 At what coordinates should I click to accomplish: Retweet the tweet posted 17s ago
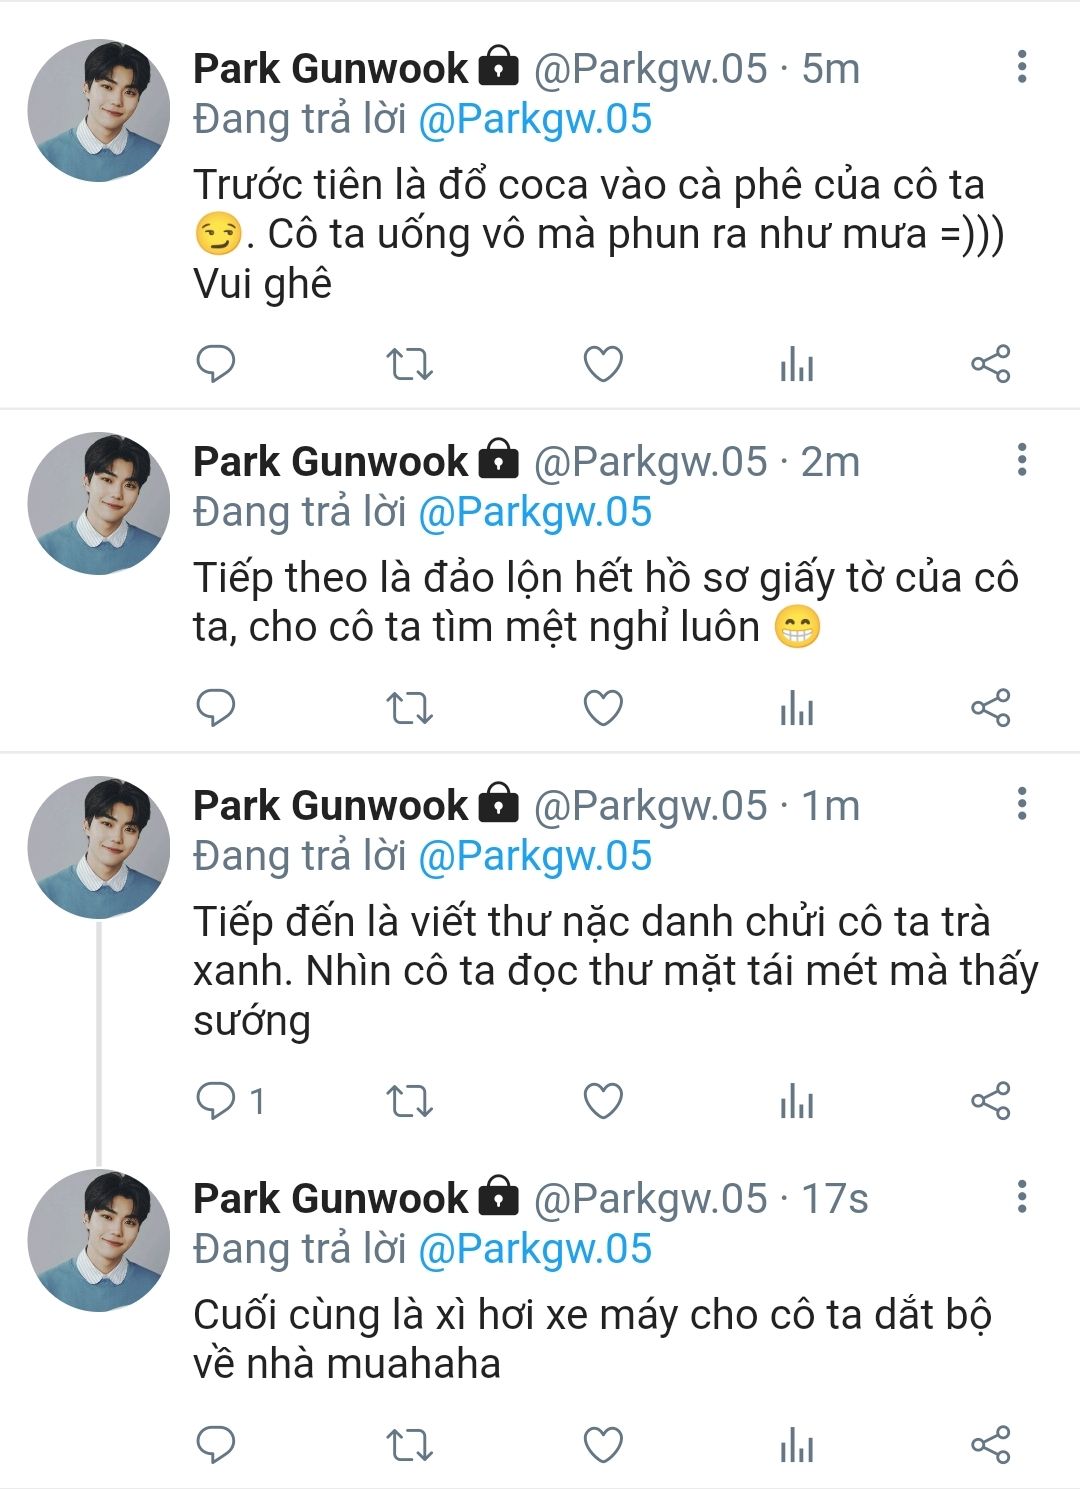pos(409,1445)
